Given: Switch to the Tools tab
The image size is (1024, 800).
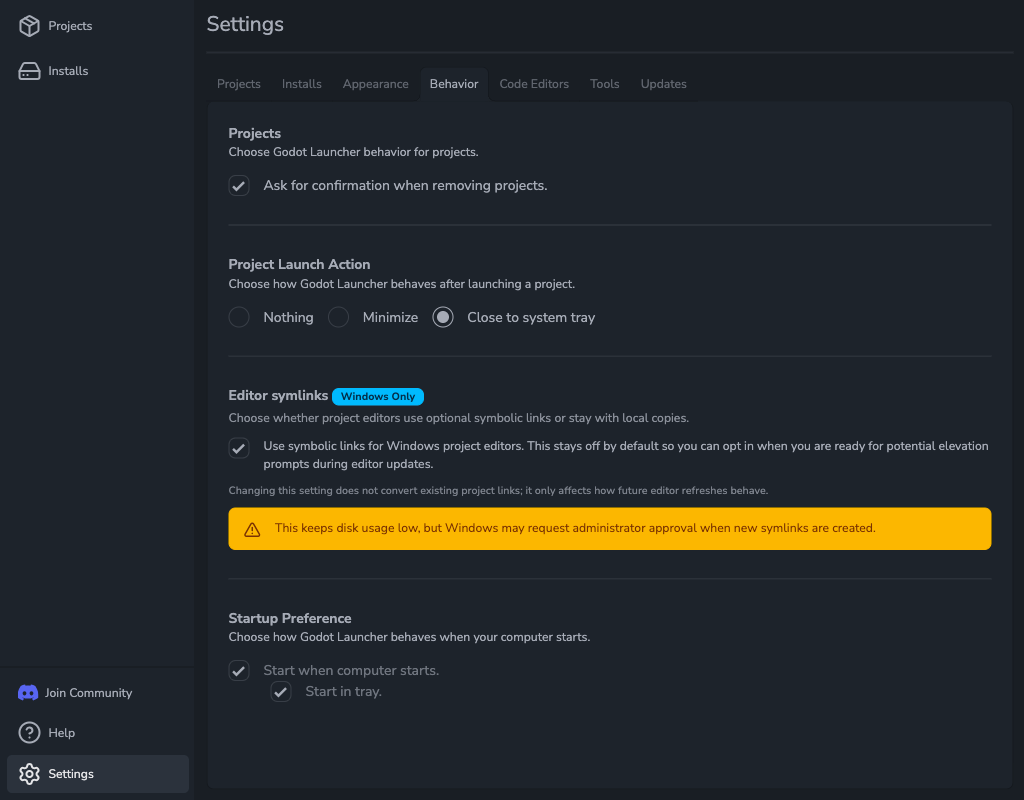Looking at the screenshot, I should coord(605,84).
